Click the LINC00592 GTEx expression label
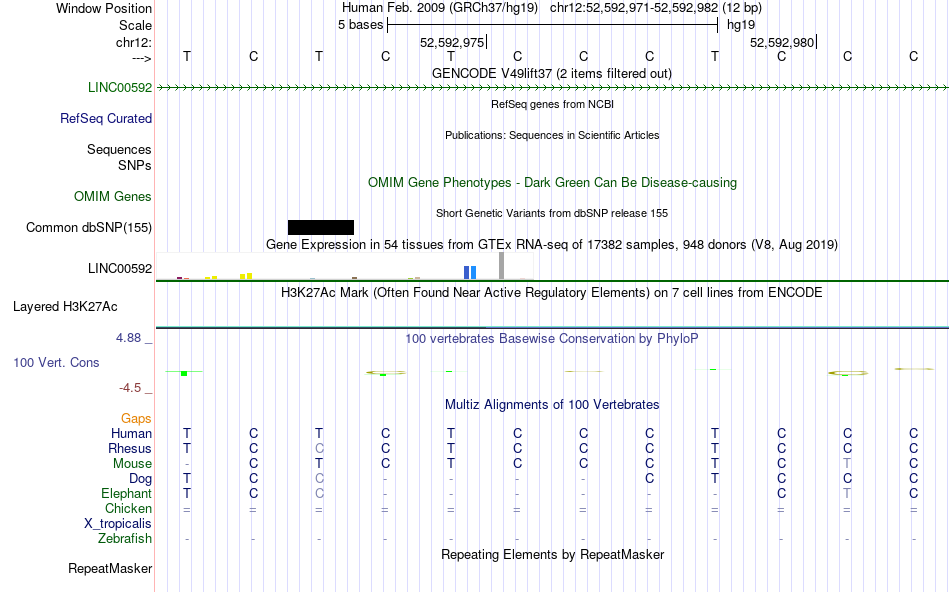 point(120,268)
